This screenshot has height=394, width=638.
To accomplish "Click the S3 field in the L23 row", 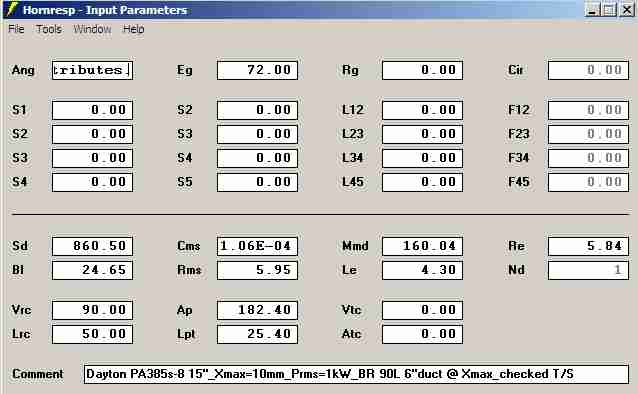I will [257, 134].
